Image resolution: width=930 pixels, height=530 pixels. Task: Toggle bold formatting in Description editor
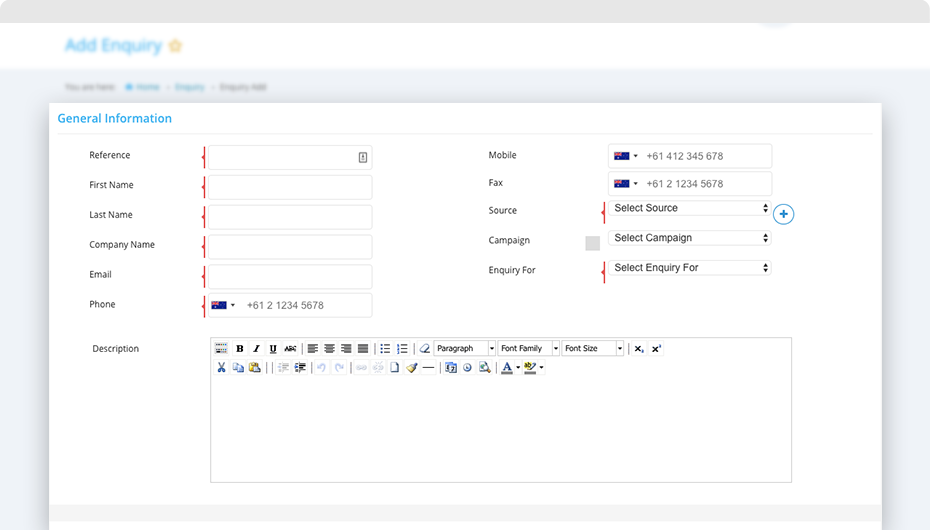[x=240, y=349]
